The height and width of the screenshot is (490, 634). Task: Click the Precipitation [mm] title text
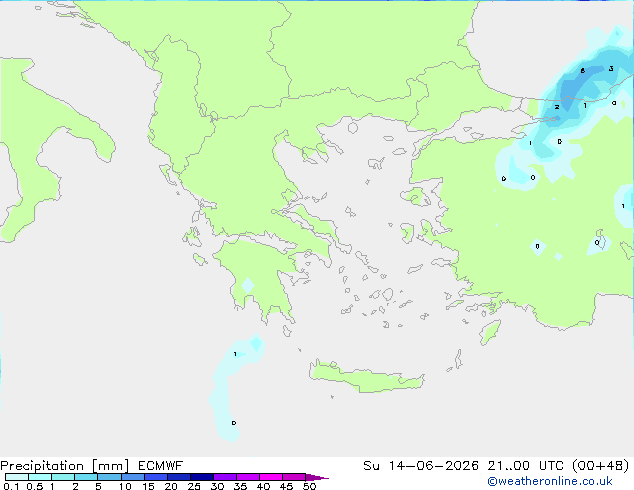tap(65, 466)
